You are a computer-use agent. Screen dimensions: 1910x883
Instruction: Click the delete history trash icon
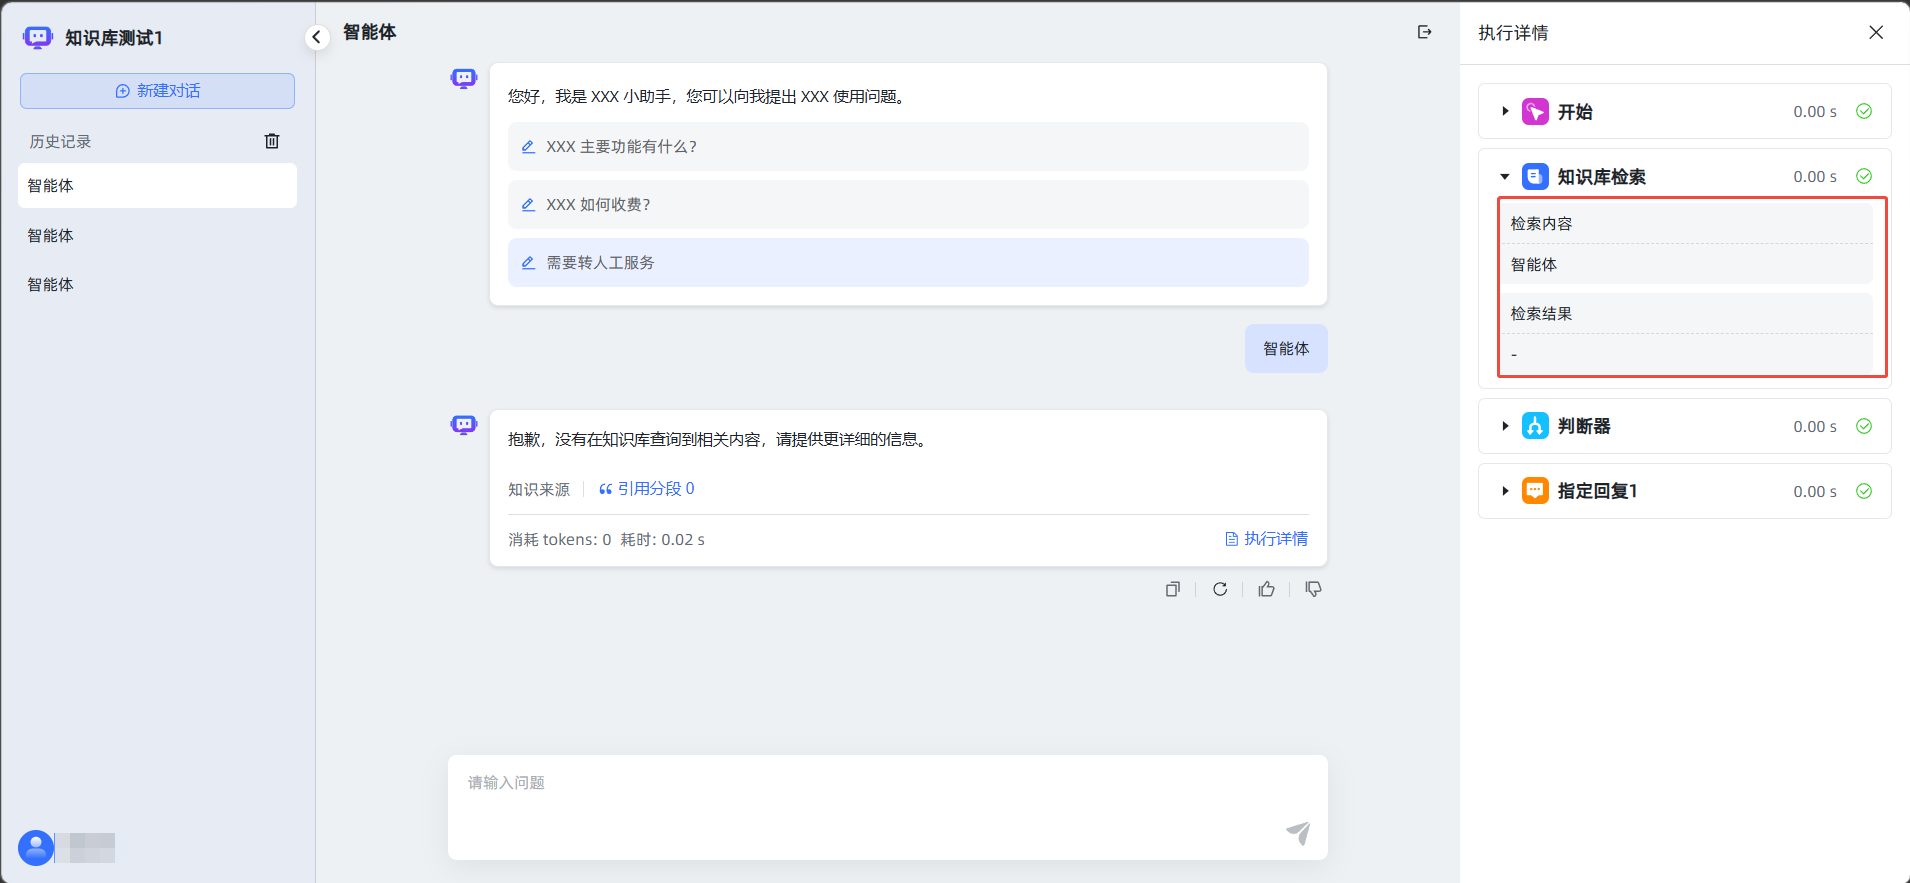[272, 141]
